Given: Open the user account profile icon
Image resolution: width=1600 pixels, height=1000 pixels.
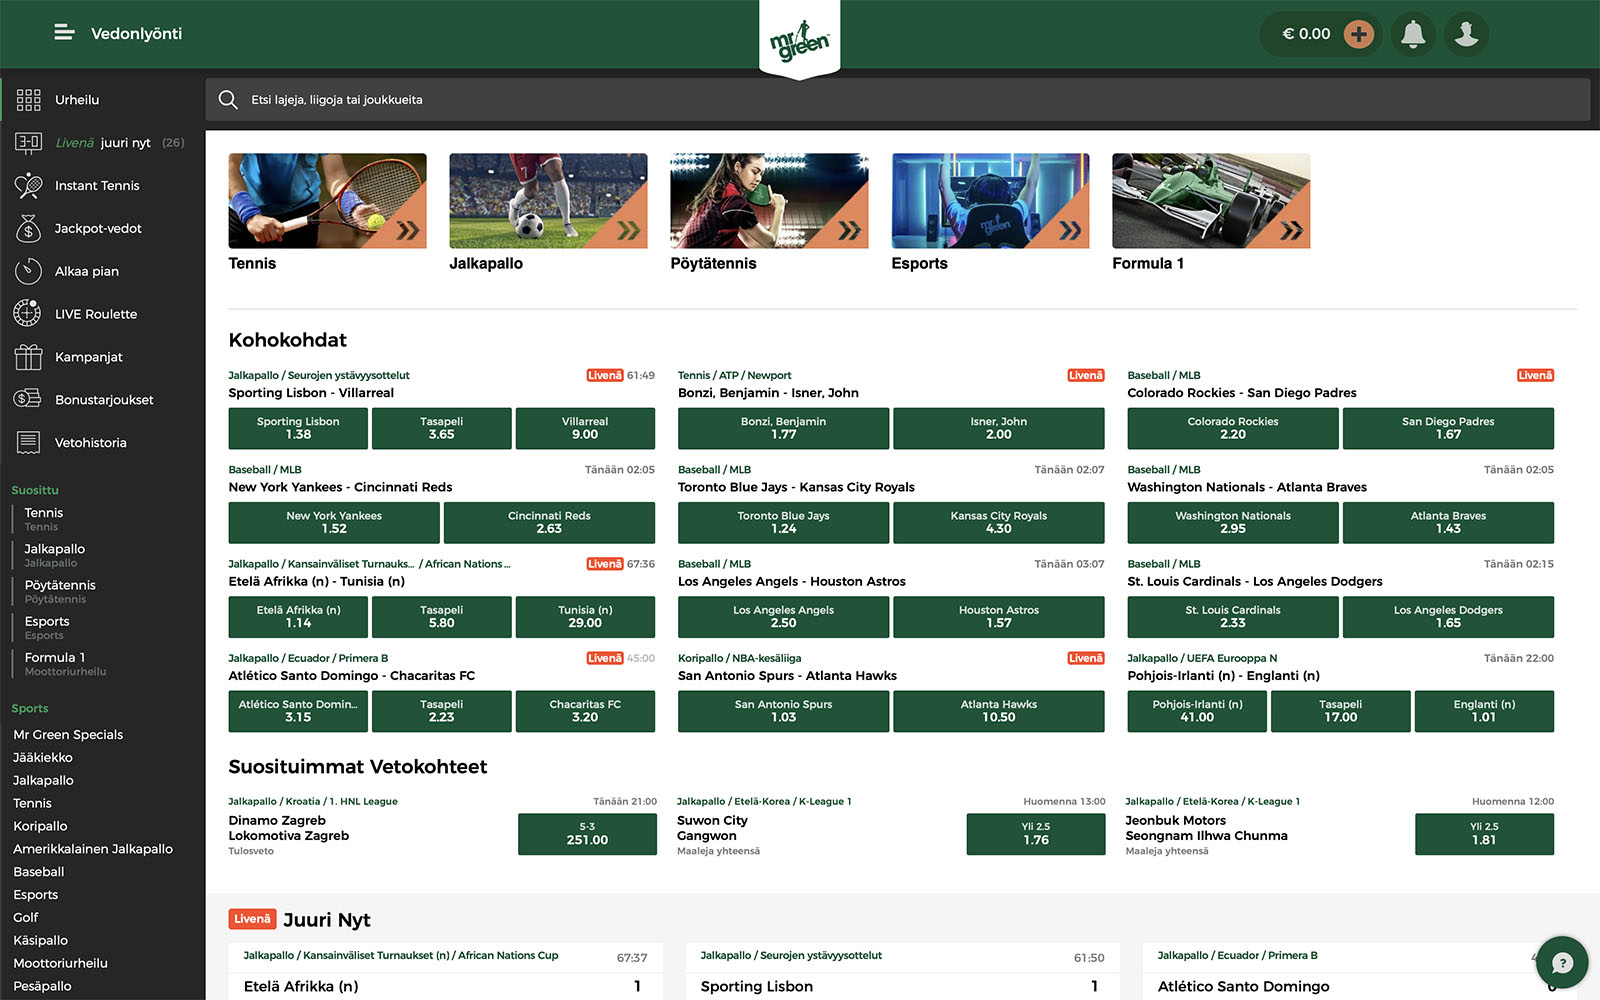Looking at the screenshot, I should click(1466, 34).
